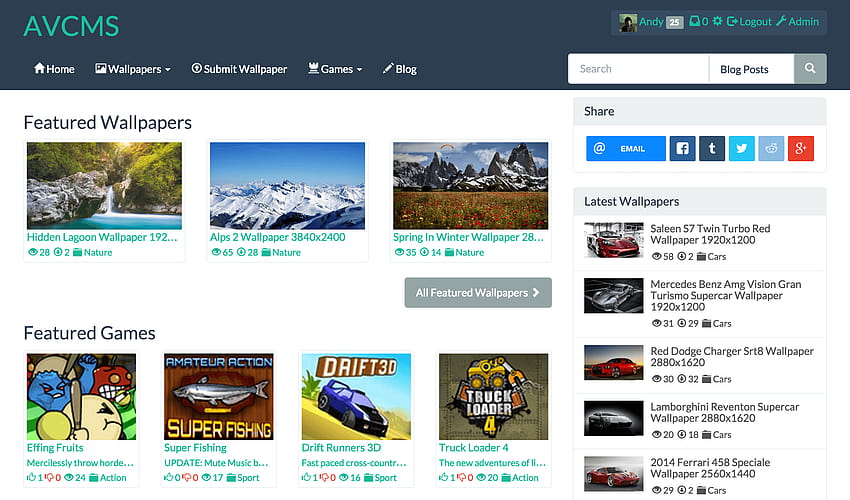The image size is (850, 500).
Task: Open Mercedes Benz Amg Vision thumbnail
Action: 614,296
